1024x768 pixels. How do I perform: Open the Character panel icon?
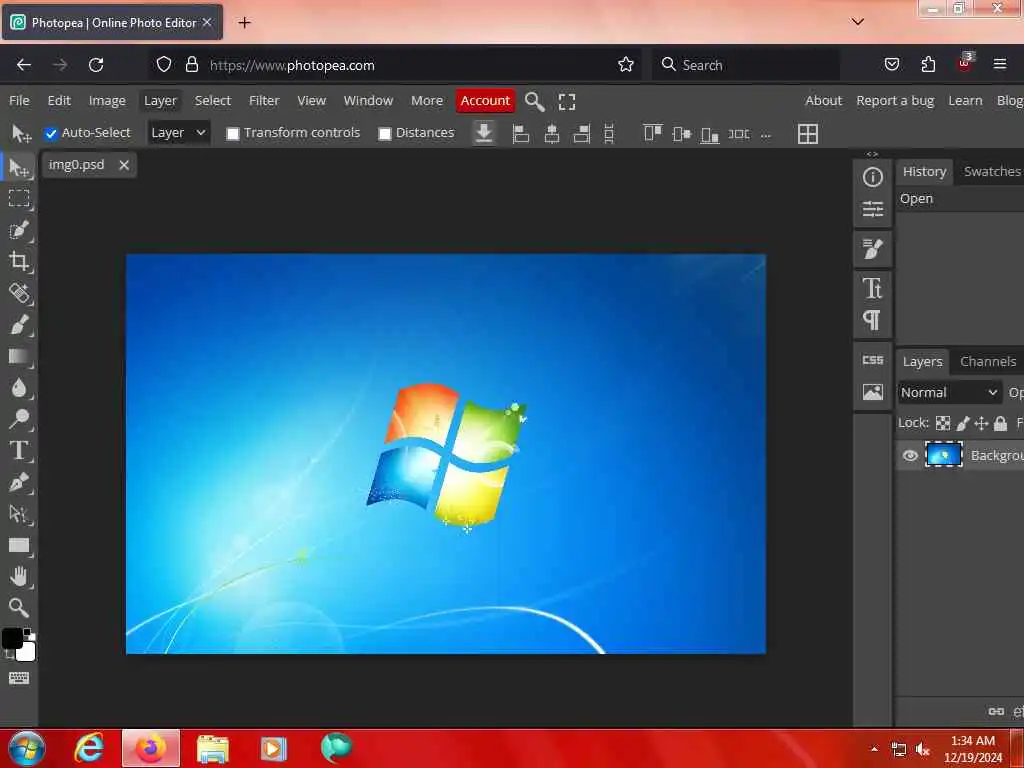pyautogui.click(x=872, y=288)
